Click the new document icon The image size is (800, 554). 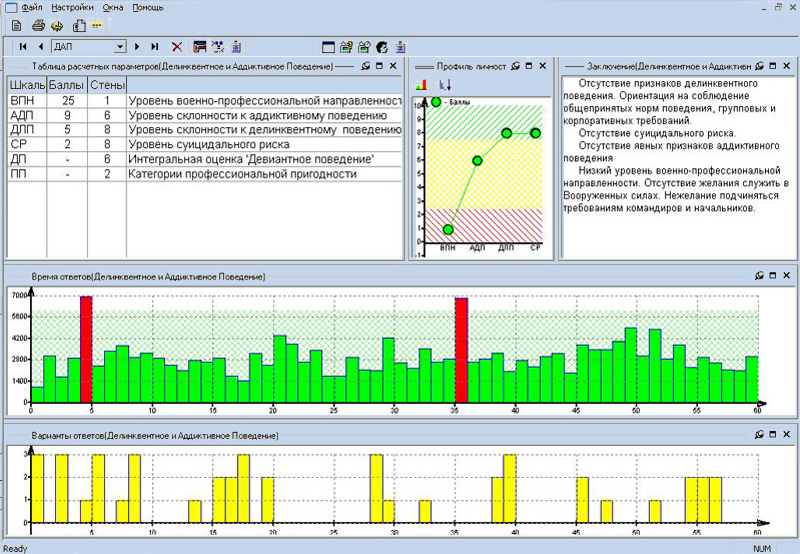pos(17,25)
